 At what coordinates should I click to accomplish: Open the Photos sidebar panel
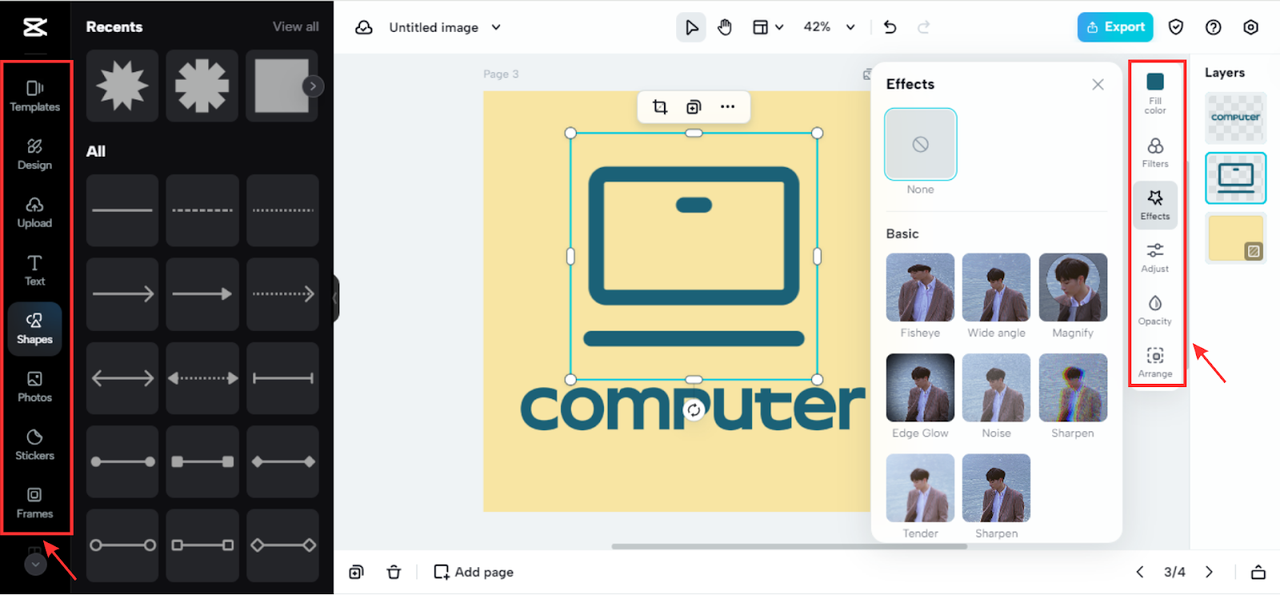[35, 387]
